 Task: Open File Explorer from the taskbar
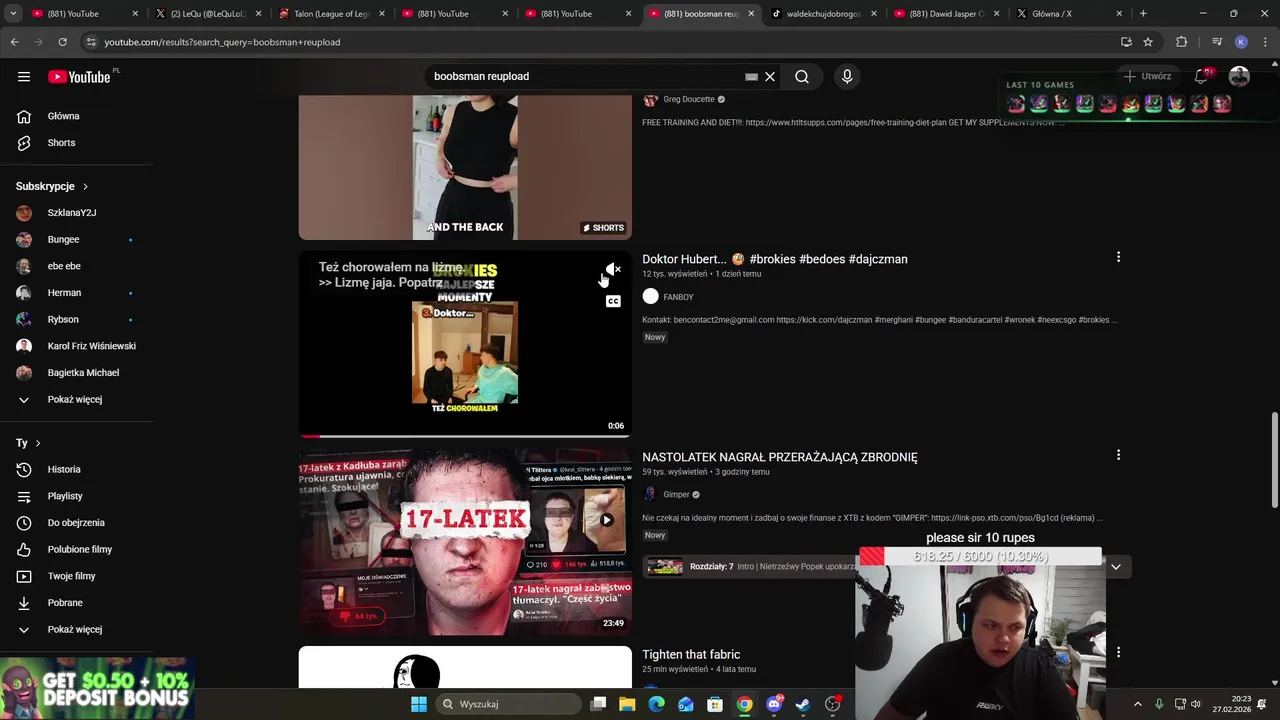coord(627,704)
